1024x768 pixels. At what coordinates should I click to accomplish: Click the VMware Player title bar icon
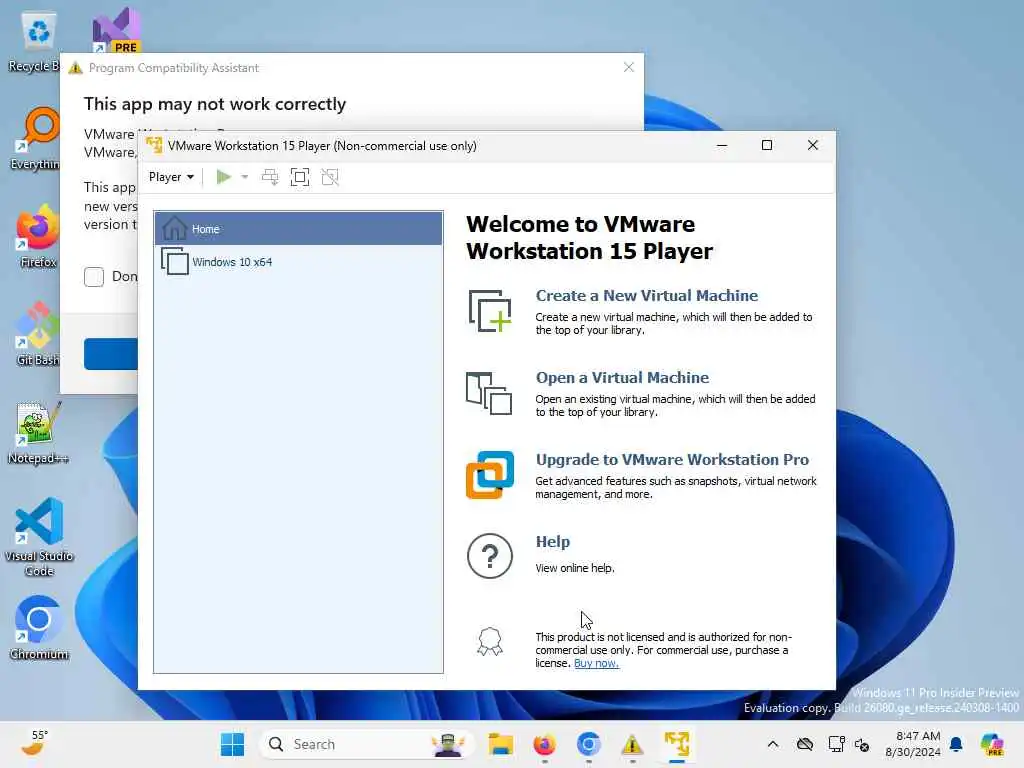coord(154,145)
